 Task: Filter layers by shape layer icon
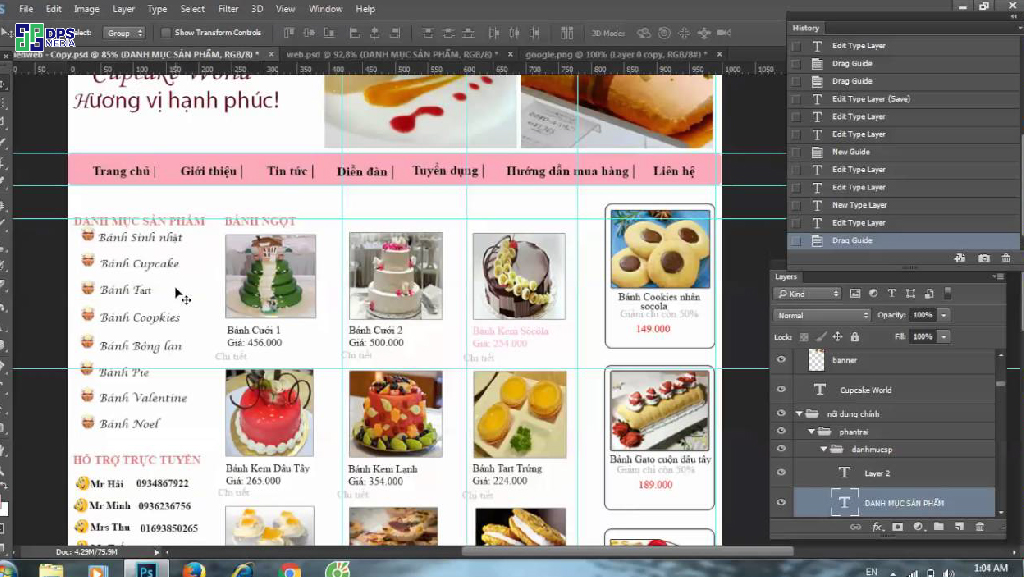(x=910, y=294)
